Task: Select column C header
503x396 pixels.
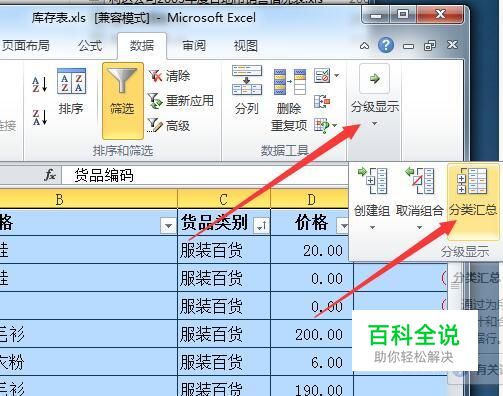Action: [224, 200]
